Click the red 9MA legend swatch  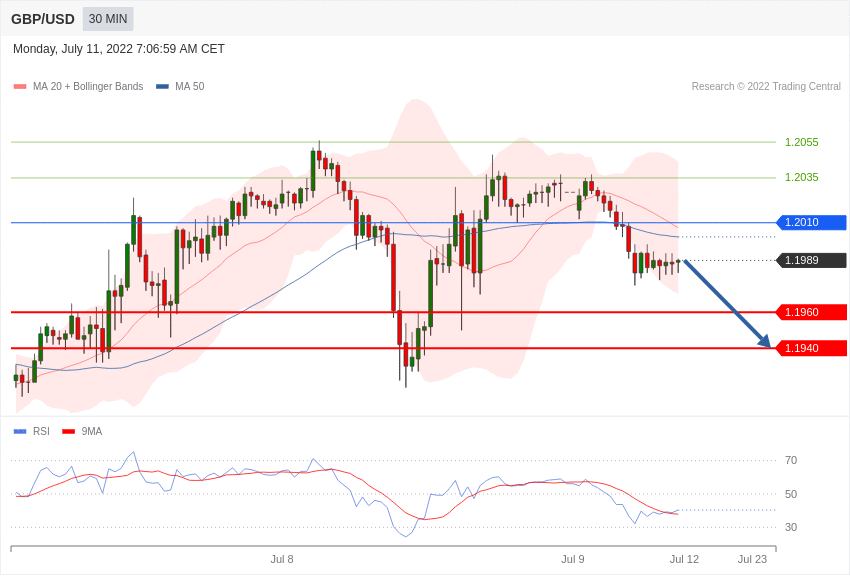coord(68,432)
